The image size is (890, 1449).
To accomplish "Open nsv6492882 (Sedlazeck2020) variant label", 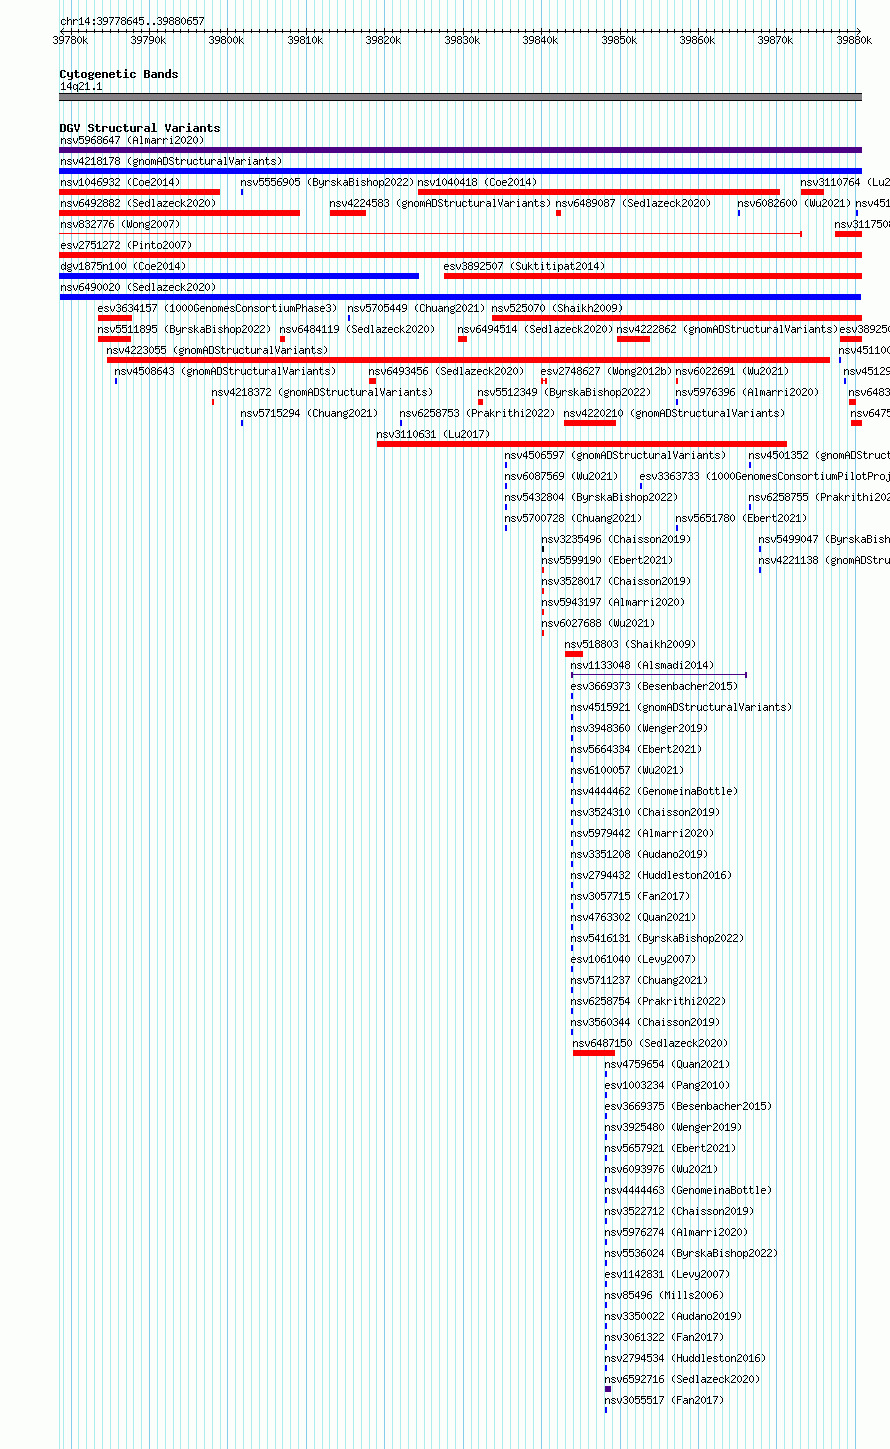I will pos(138,203).
